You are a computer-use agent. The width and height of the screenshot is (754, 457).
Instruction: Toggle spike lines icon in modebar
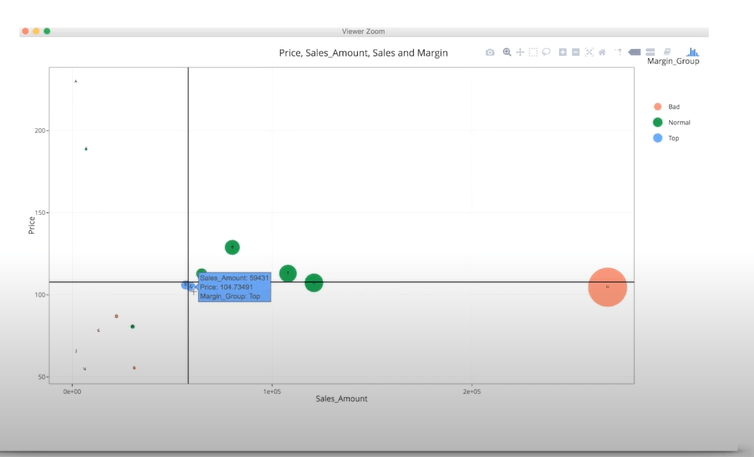point(618,52)
